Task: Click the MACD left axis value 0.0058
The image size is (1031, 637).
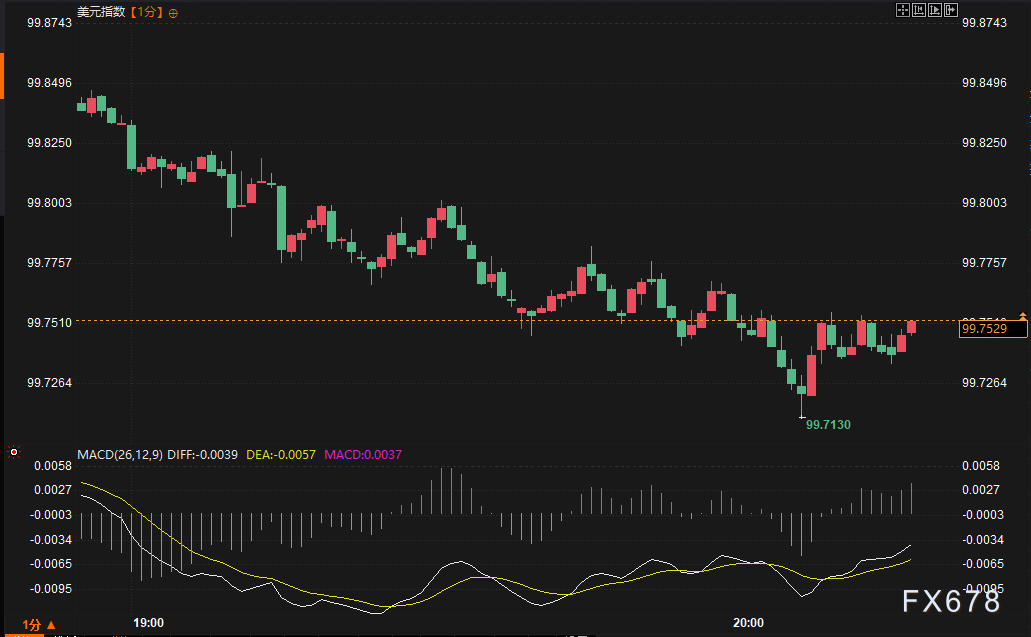Action: coord(53,466)
